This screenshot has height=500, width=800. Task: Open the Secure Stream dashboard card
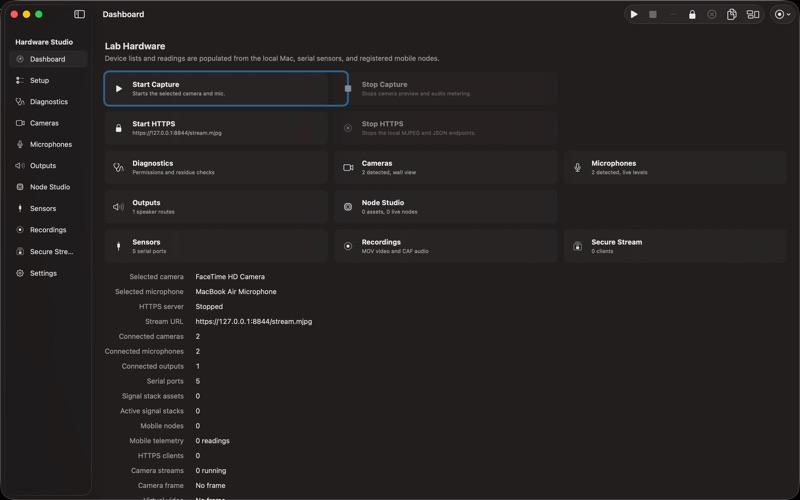click(x=675, y=246)
